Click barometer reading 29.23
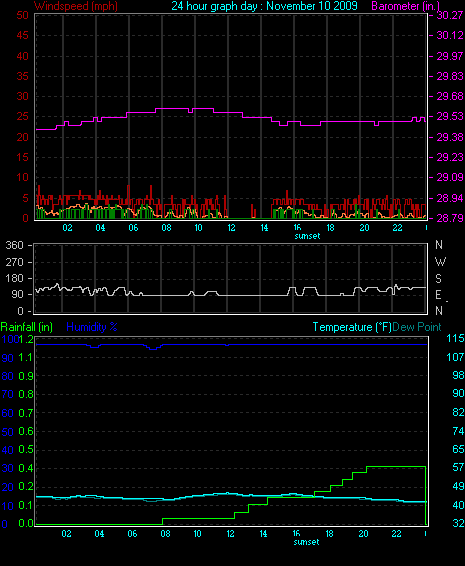The width and height of the screenshot is (465, 566). coord(450,157)
